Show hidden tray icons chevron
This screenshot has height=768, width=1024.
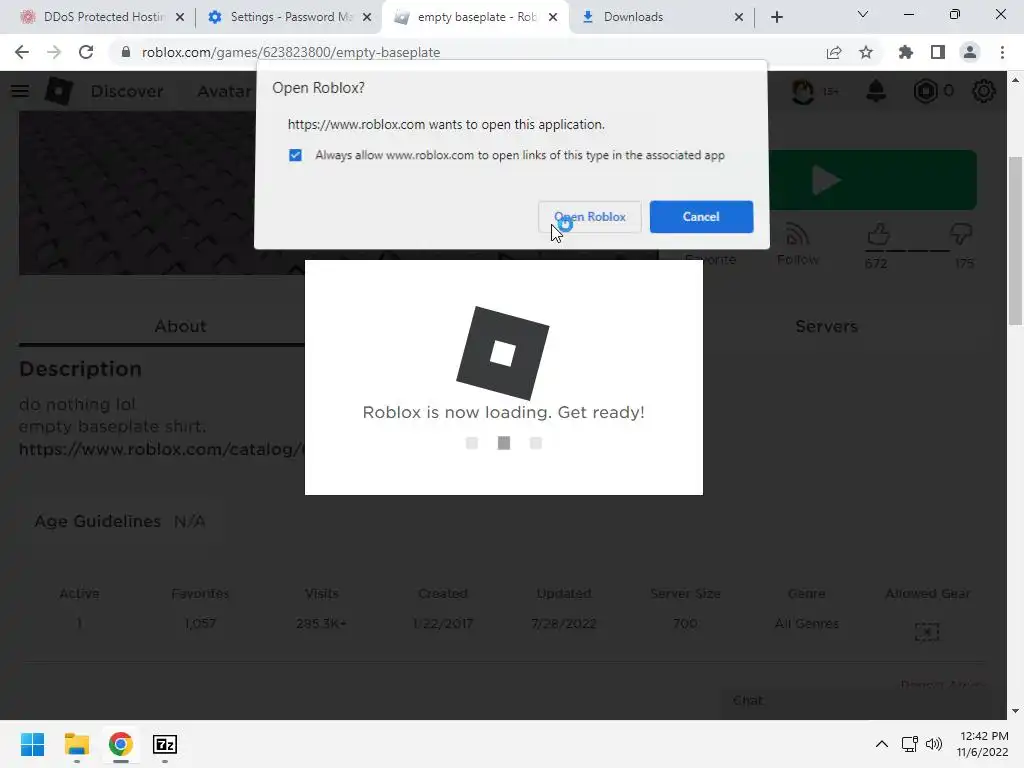coord(882,744)
